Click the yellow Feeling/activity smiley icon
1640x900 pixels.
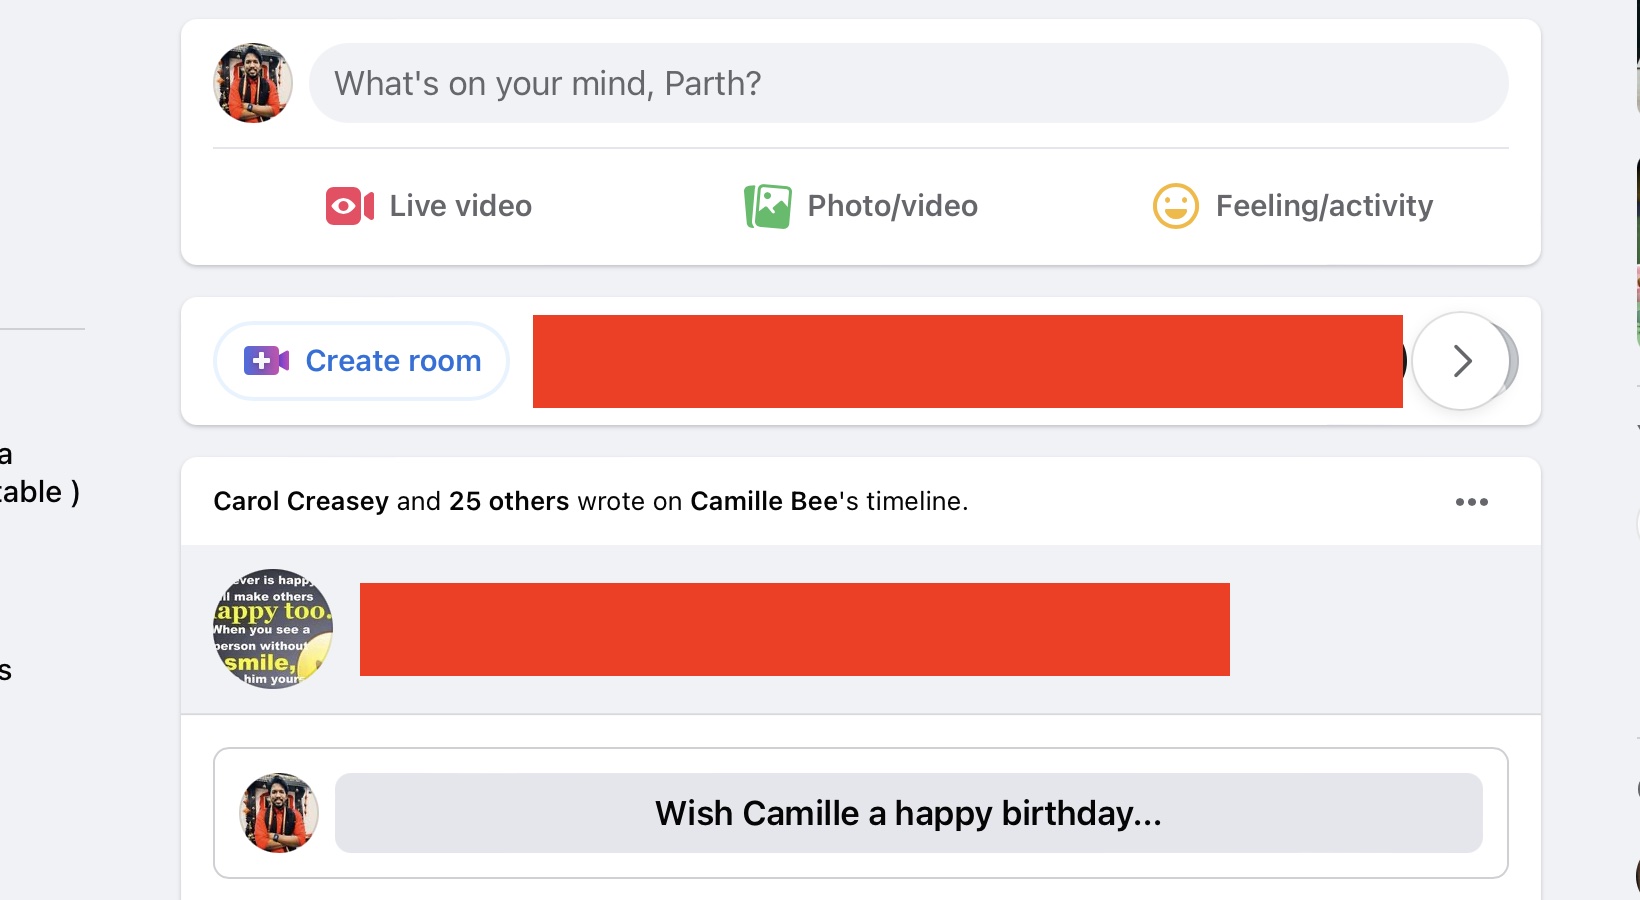tap(1175, 206)
